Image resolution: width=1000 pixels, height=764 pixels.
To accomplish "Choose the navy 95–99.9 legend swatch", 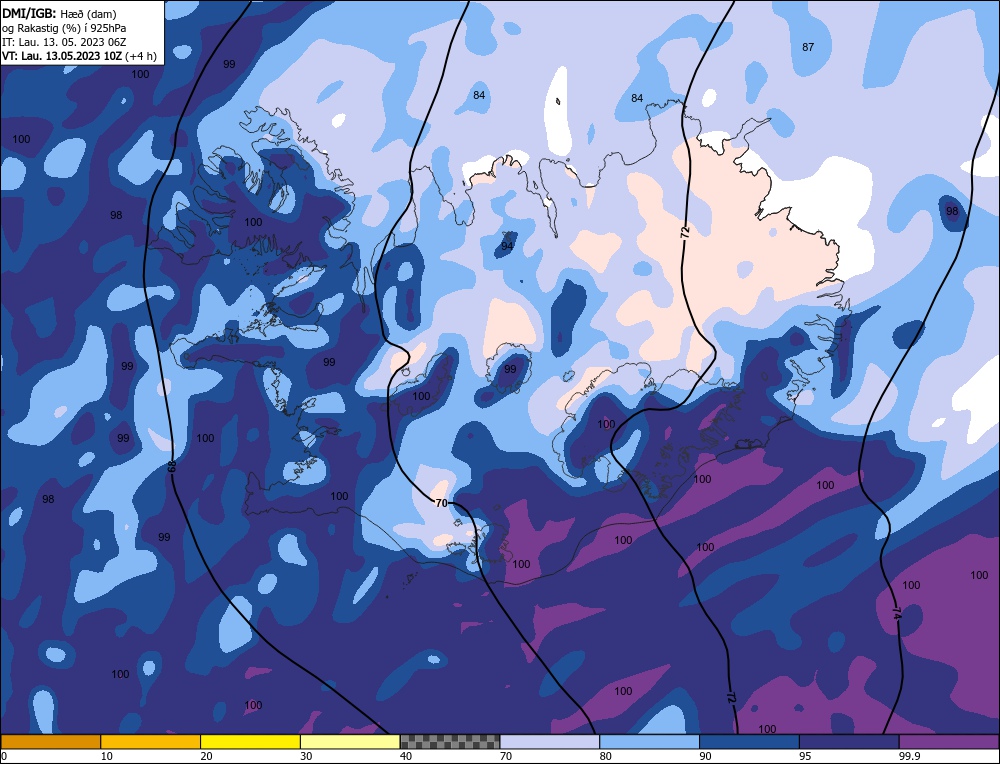I will [x=849, y=741].
